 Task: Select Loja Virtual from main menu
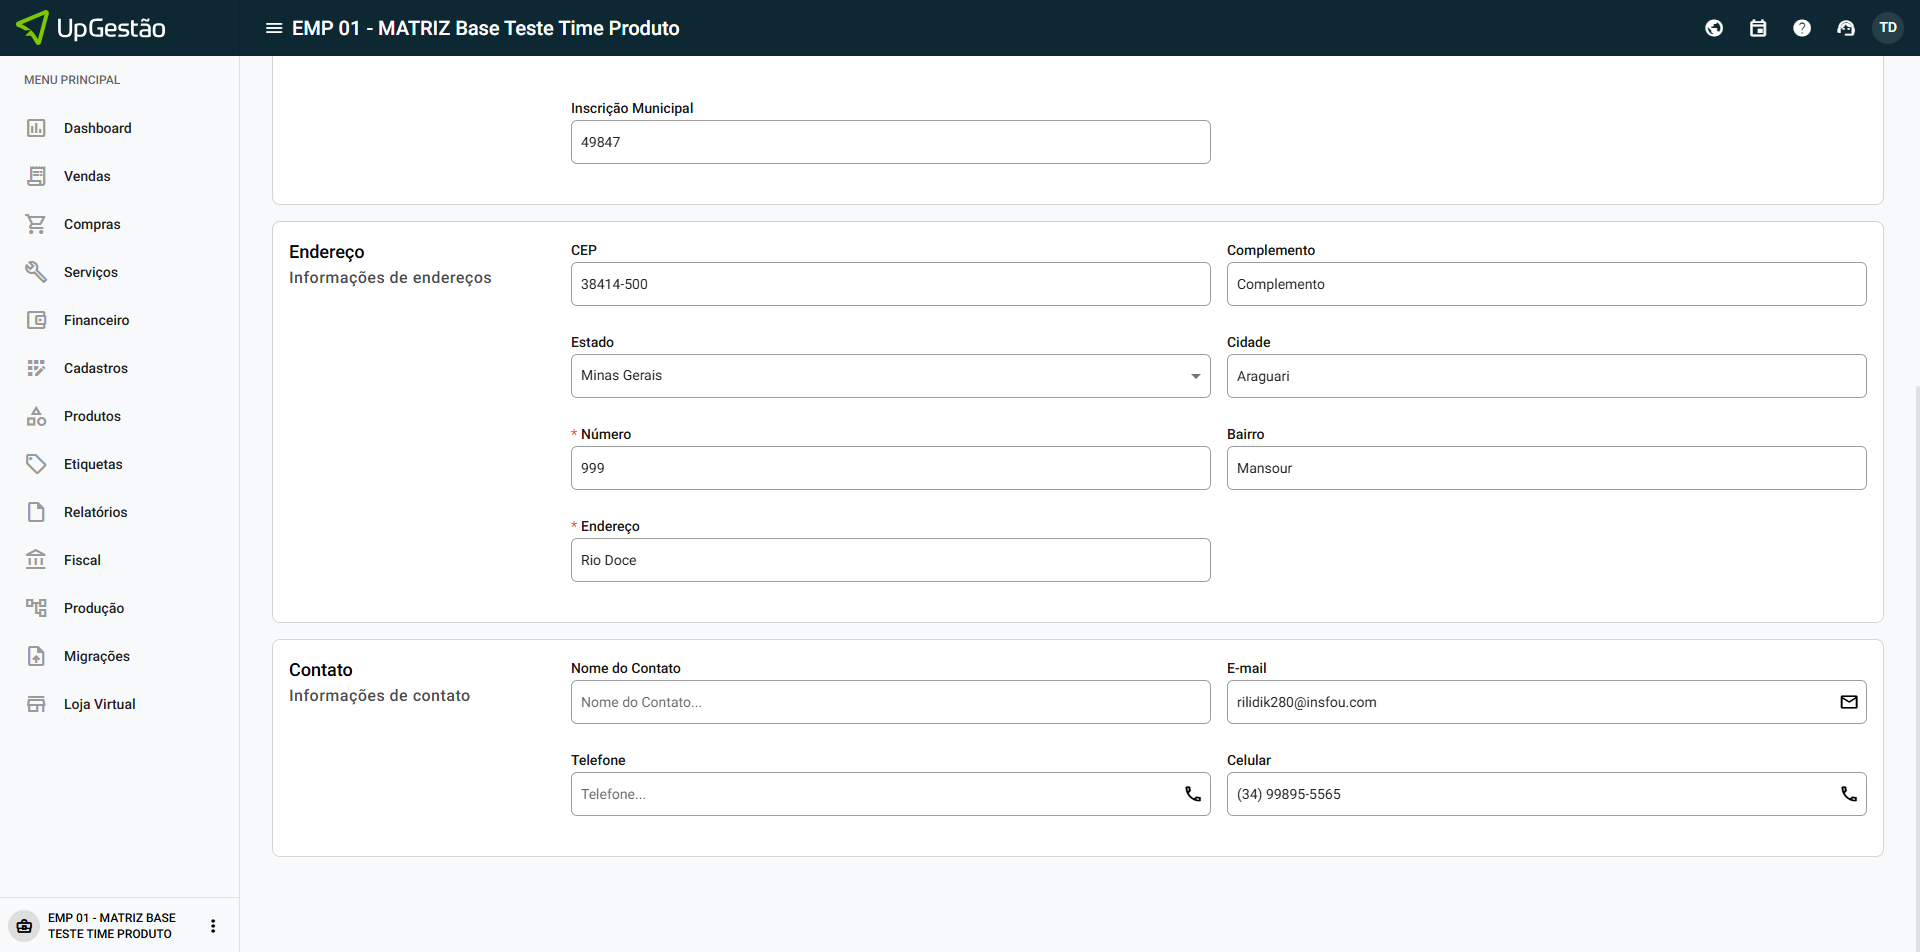click(99, 704)
